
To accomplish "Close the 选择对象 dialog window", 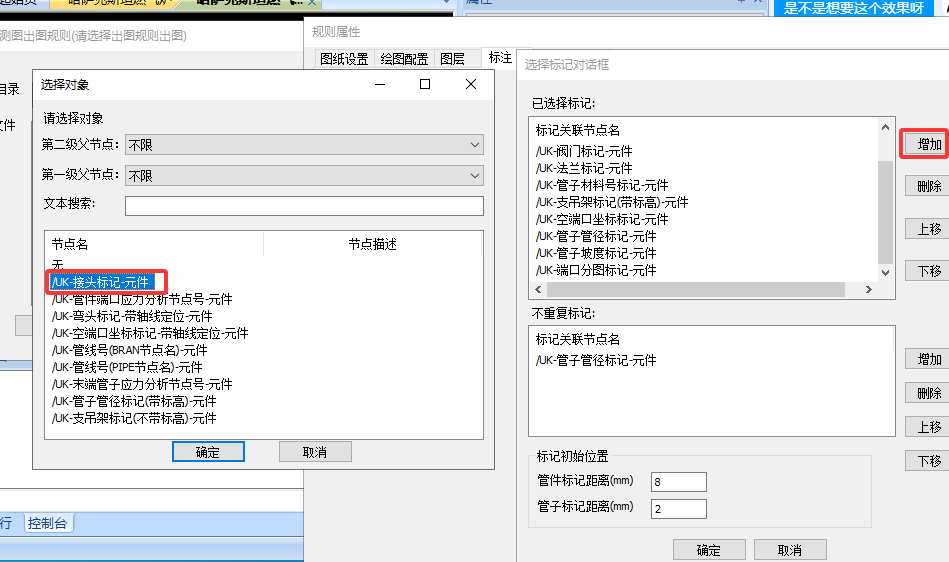I will tap(471, 85).
